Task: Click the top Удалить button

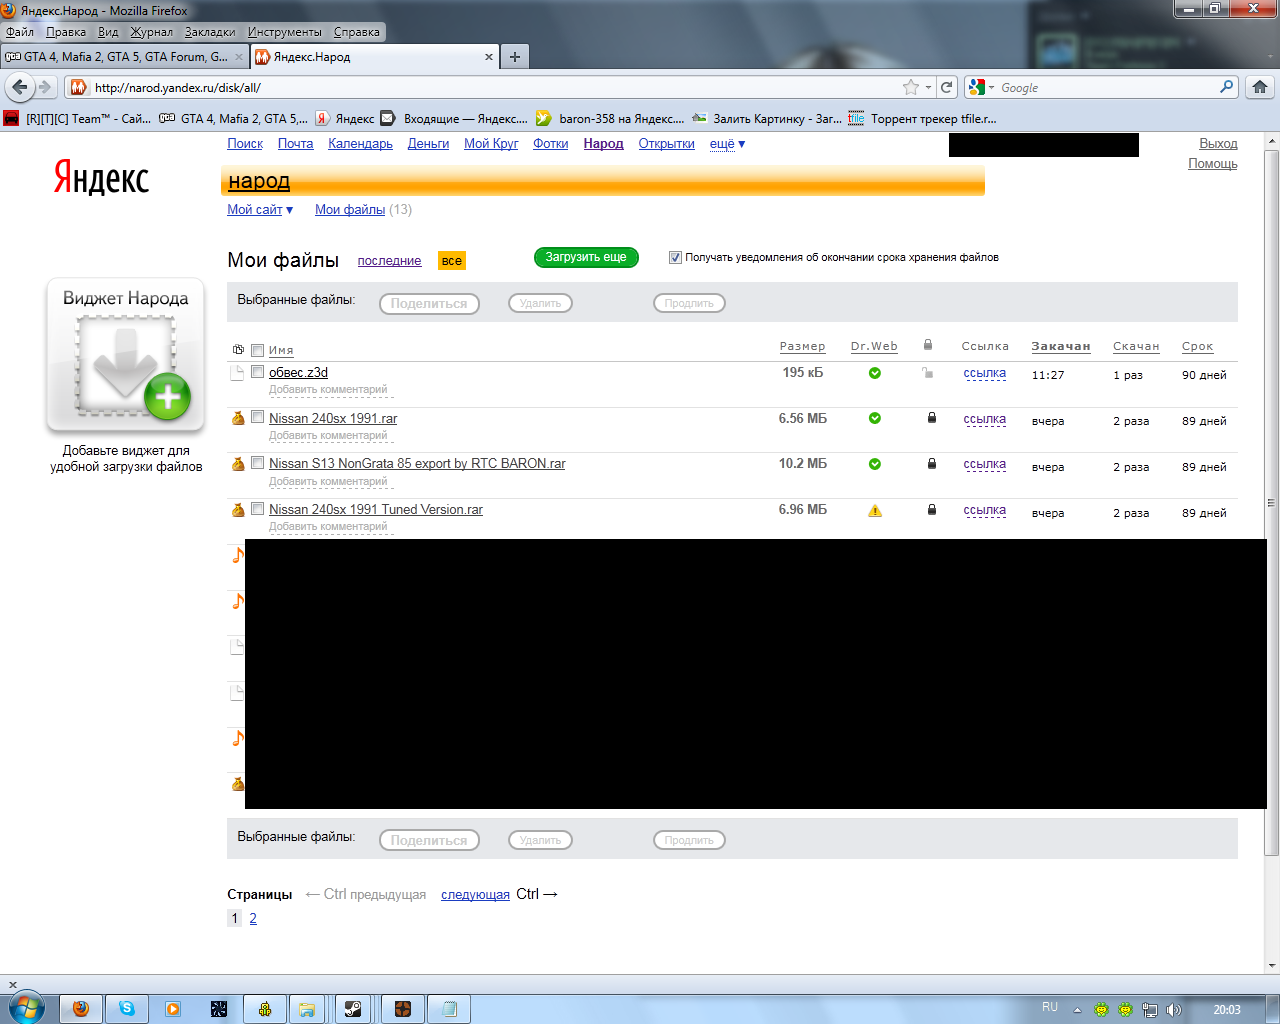Action: (x=540, y=303)
